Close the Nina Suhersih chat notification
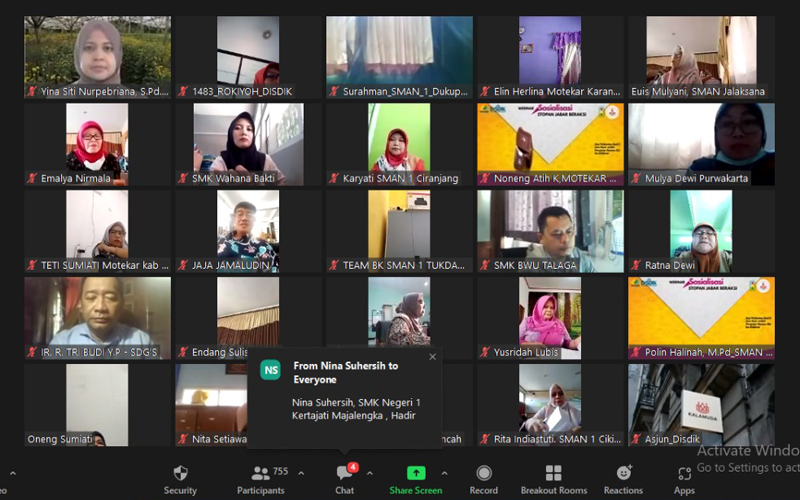Image resolution: width=800 pixels, height=500 pixels. point(432,357)
